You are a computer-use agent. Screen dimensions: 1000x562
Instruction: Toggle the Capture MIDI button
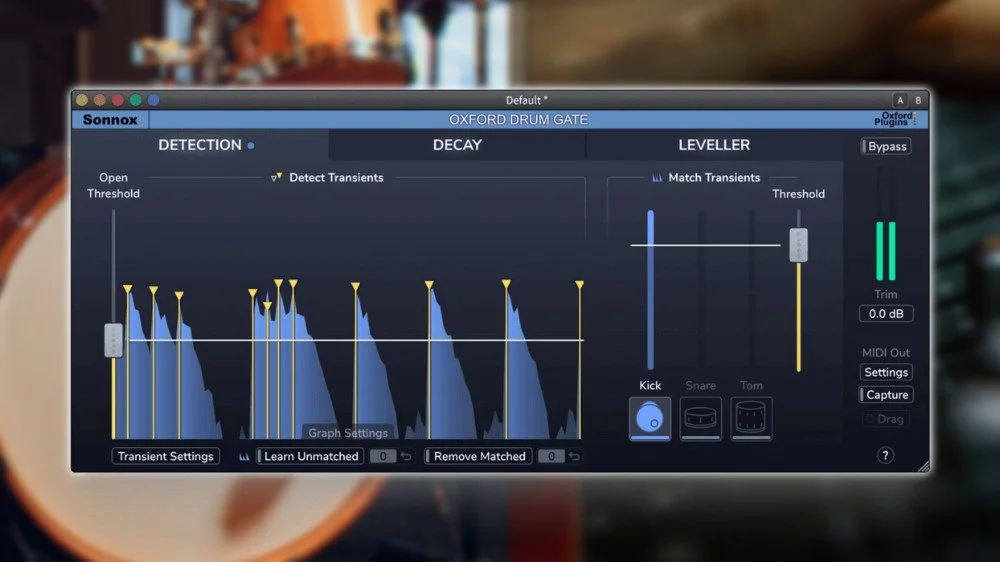point(886,395)
